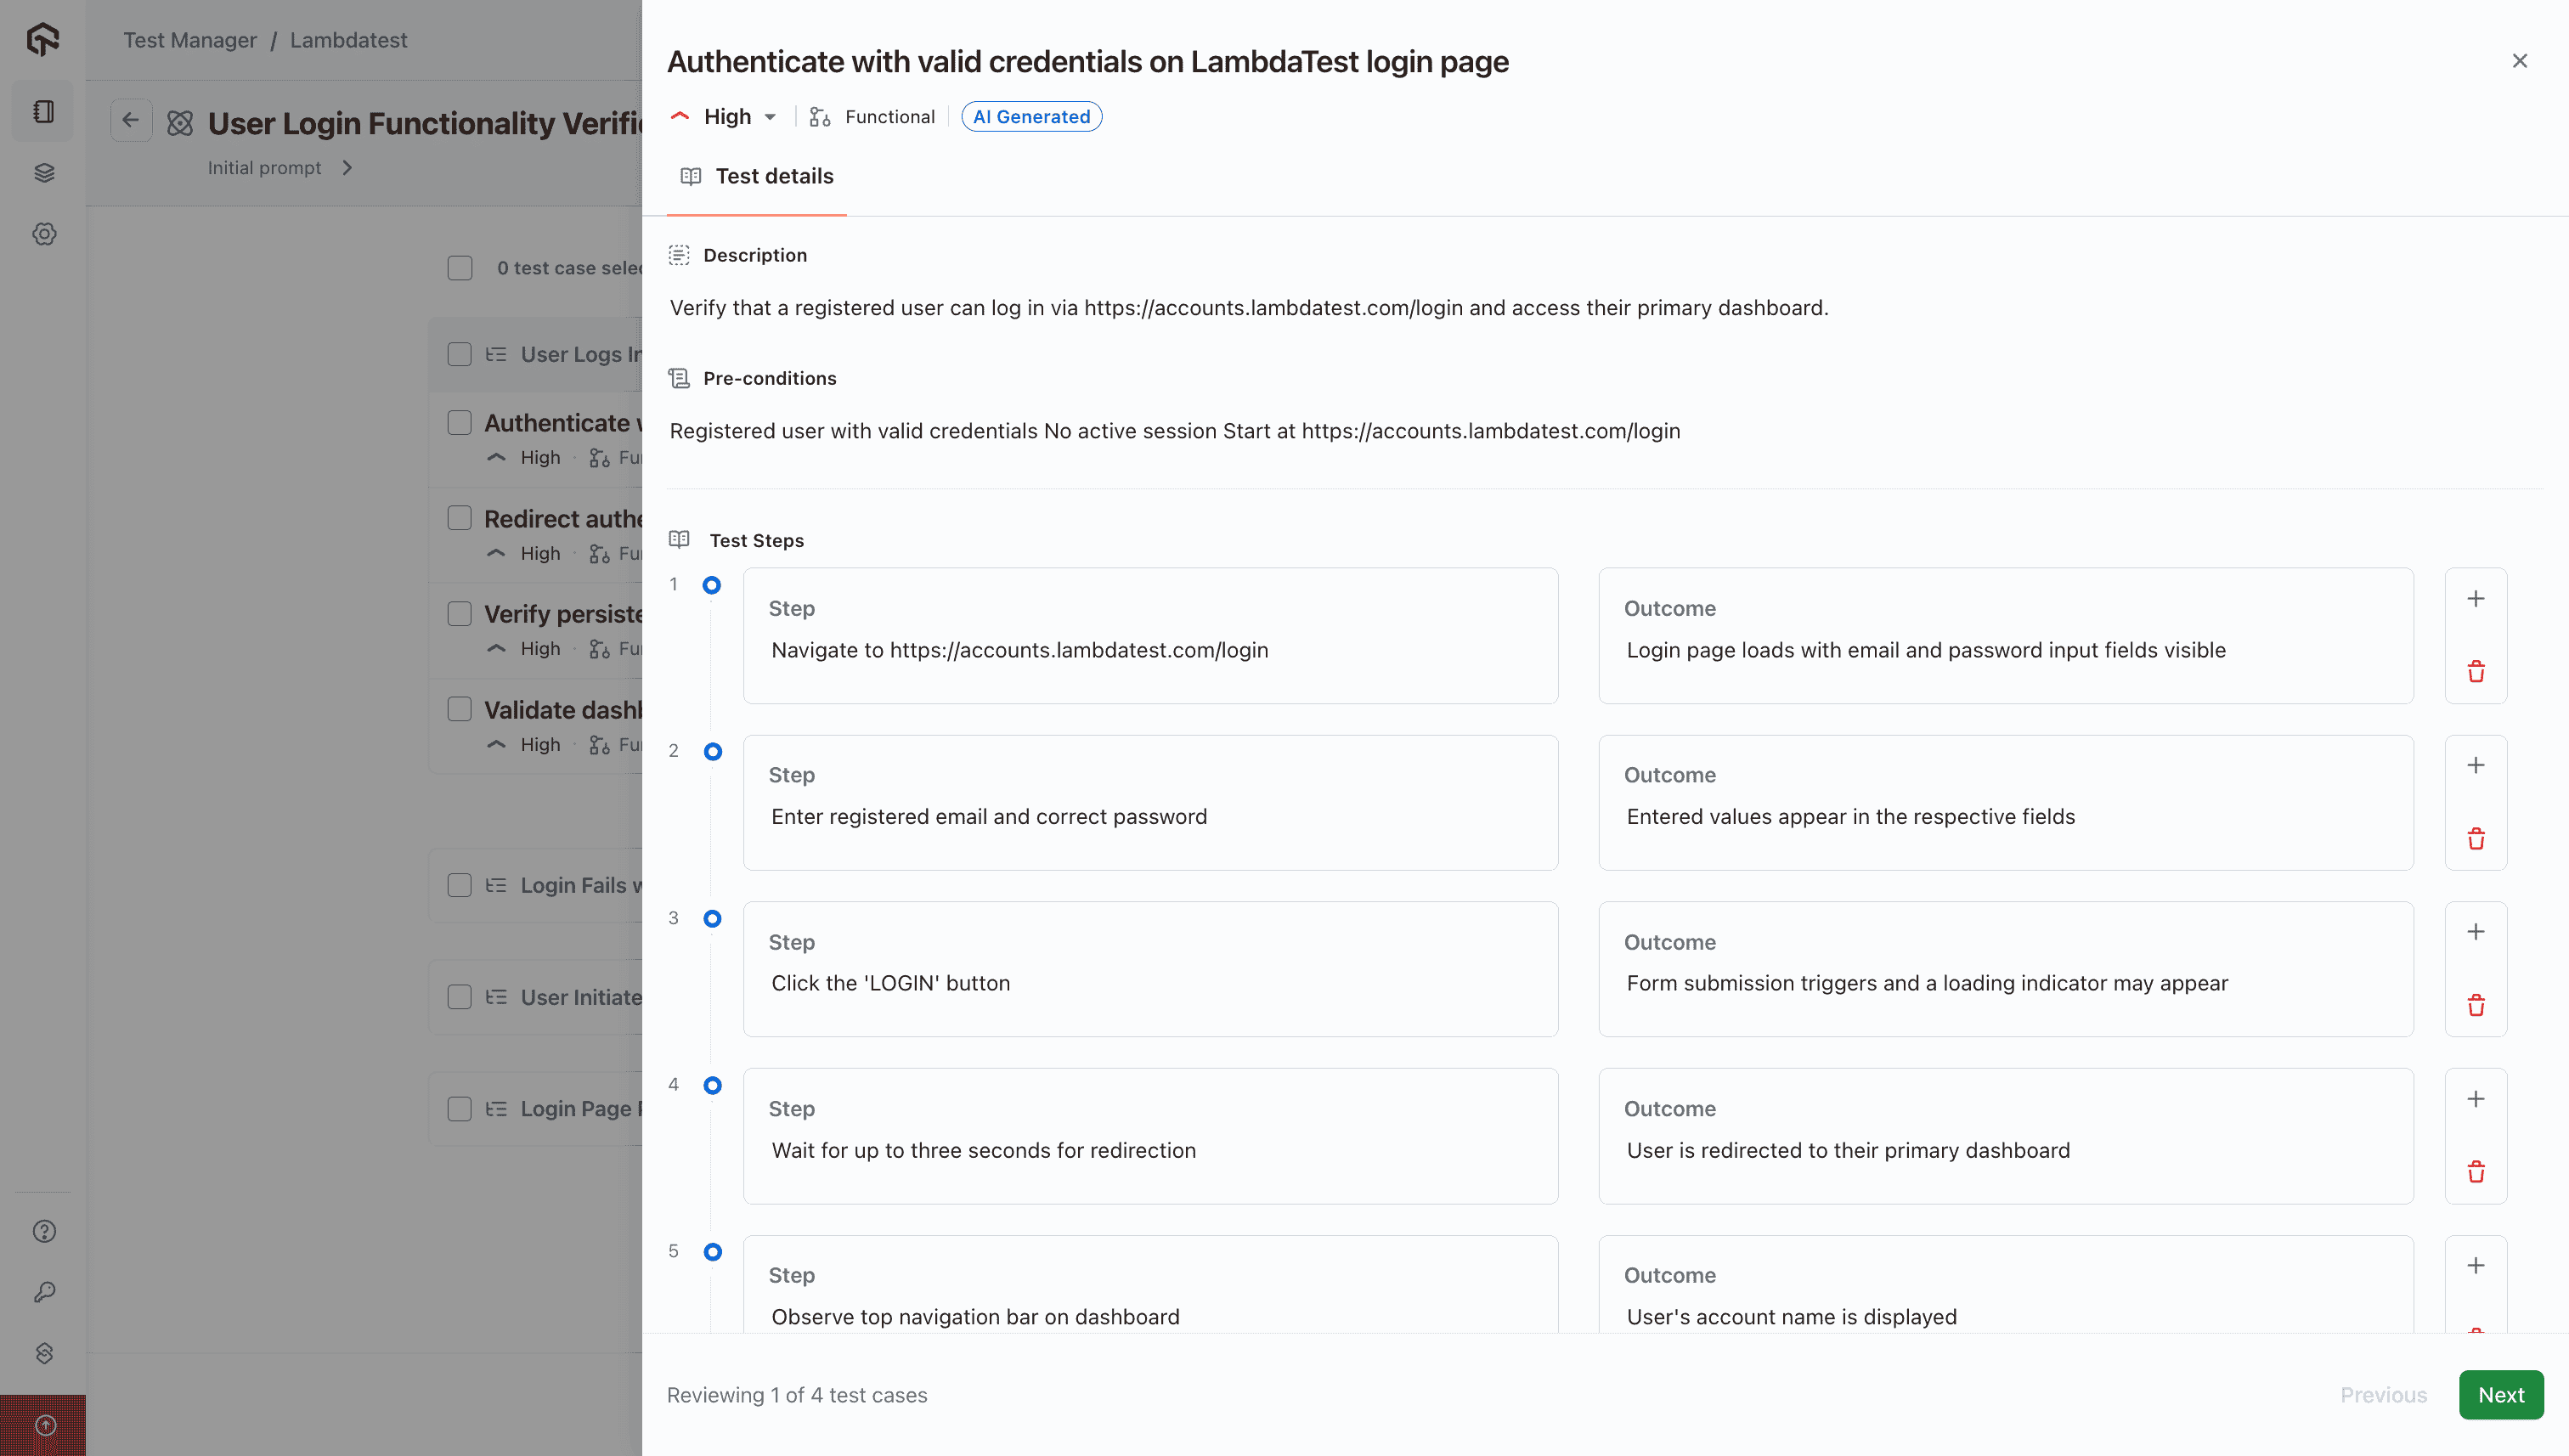
Task: Open the access key icon in sidebar
Action: coord(44,1292)
